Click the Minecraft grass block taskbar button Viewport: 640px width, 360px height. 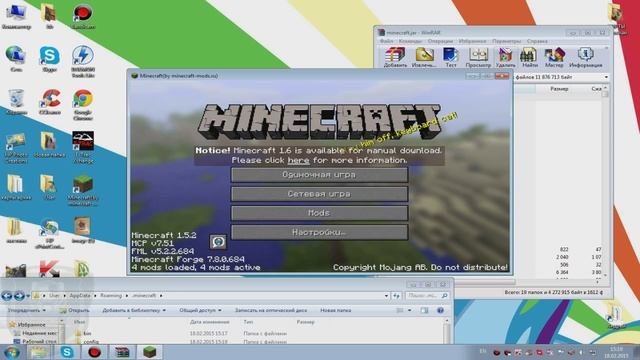coord(149,352)
